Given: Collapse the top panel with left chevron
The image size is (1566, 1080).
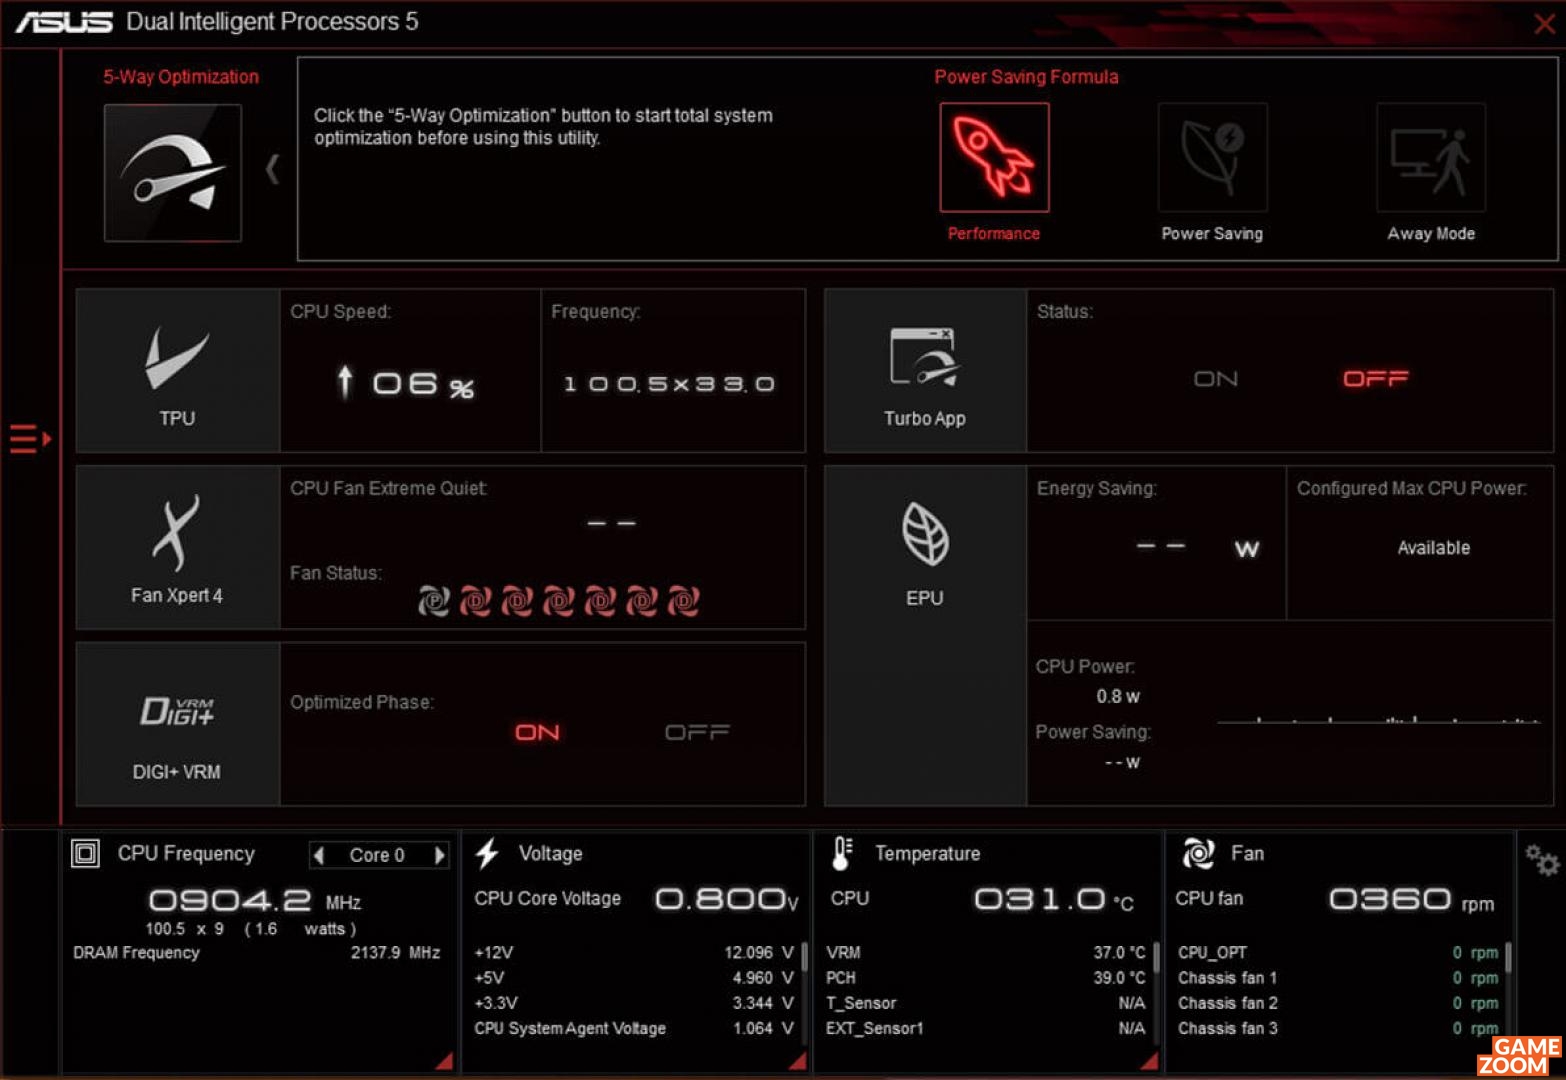Looking at the screenshot, I should click(272, 169).
